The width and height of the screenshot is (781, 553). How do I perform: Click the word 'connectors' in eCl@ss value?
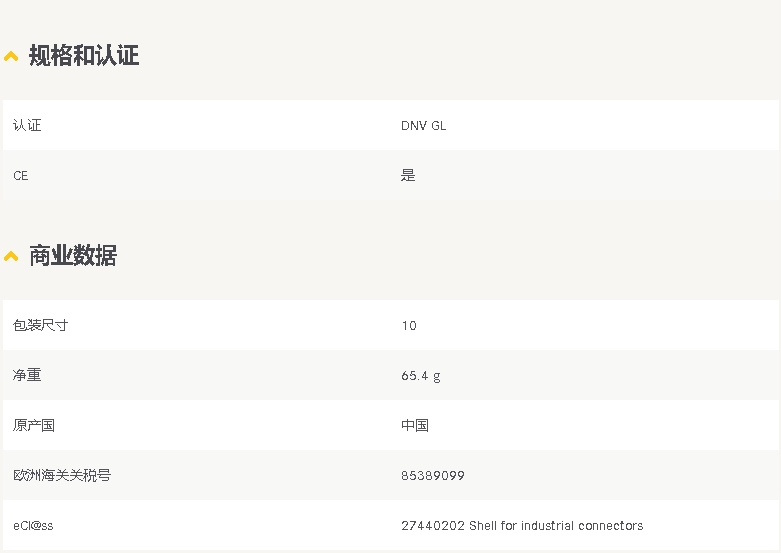tap(611, 526)
